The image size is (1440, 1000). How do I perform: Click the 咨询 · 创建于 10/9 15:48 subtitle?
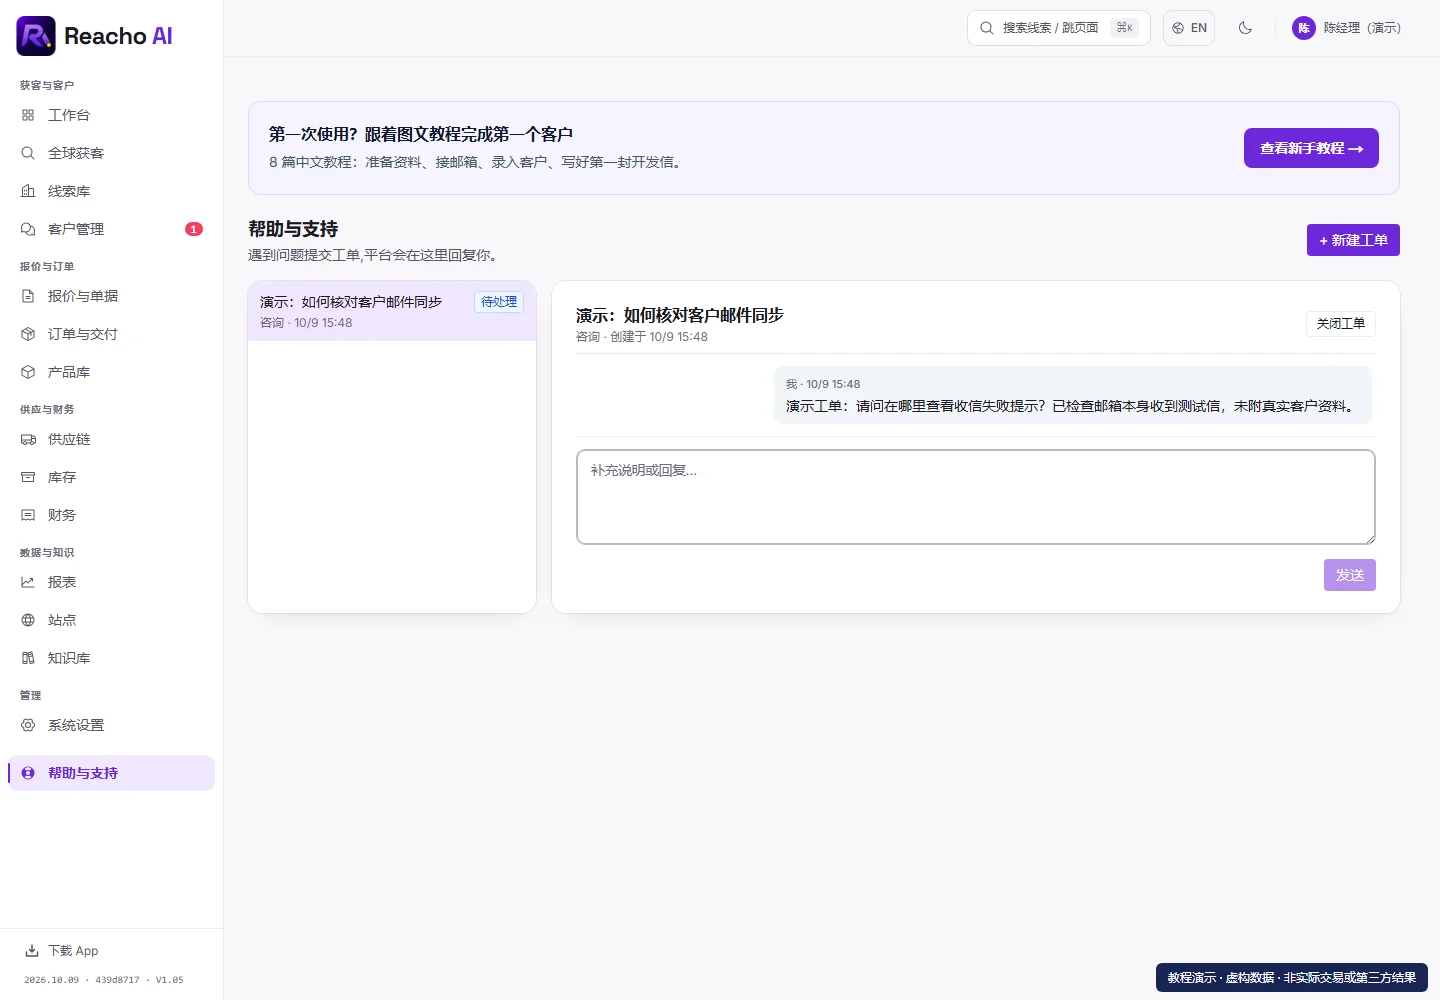point(642,337)
